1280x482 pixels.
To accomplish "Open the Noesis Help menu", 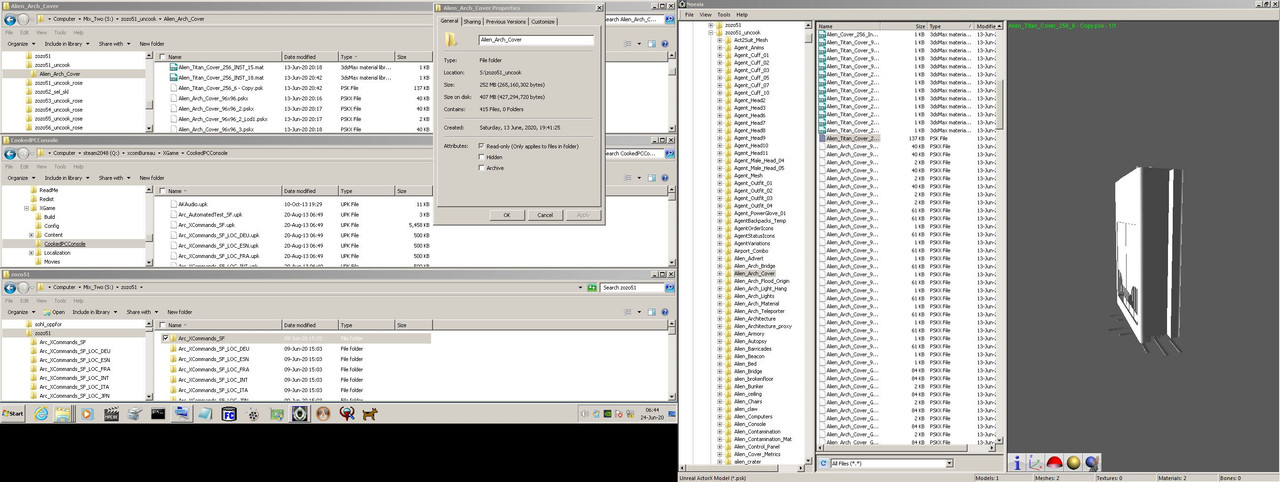I will pyautogui.click(x=742, y=15).
